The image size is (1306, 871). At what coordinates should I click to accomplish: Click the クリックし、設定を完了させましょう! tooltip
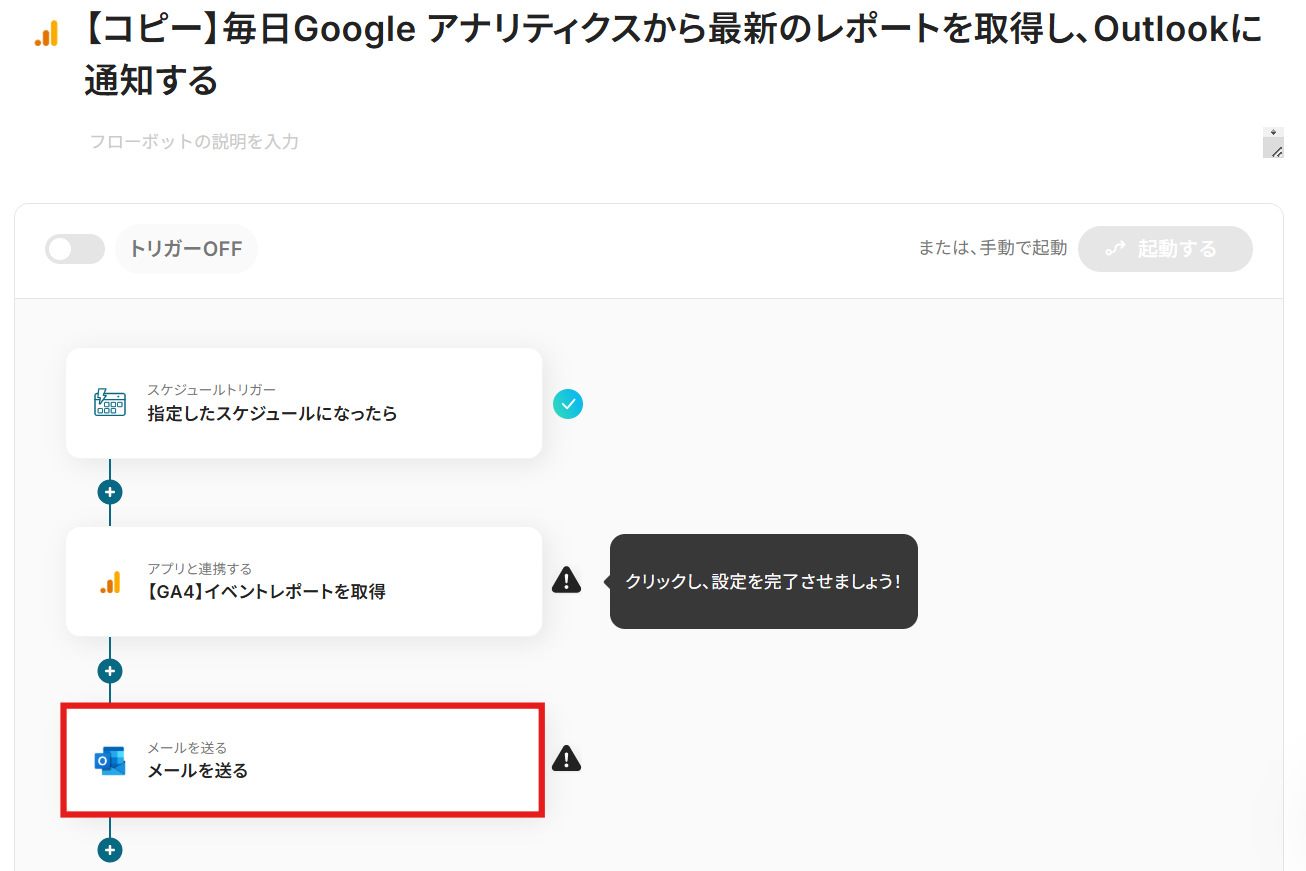[x=764, y=581]
